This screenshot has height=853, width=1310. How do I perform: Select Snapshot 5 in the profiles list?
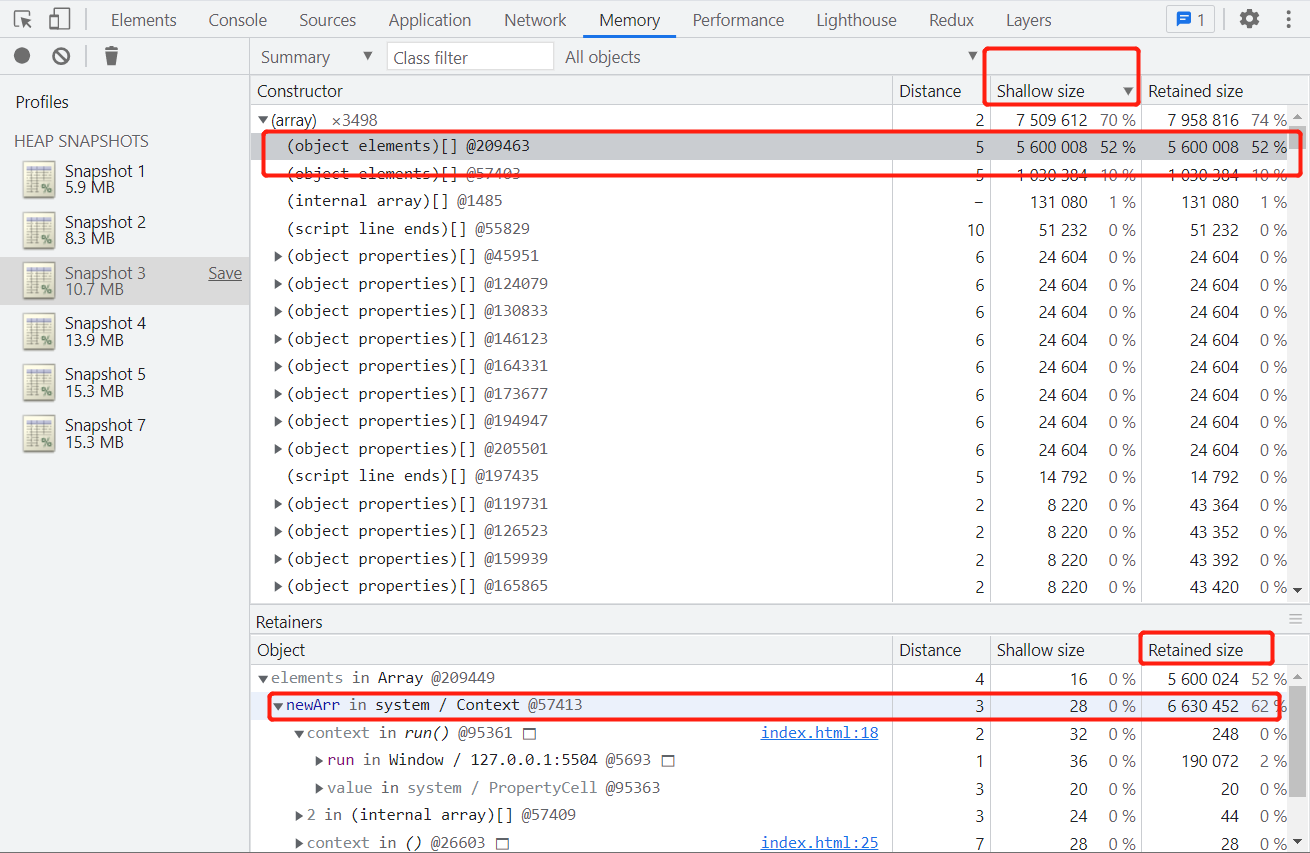tap(124, 382)
